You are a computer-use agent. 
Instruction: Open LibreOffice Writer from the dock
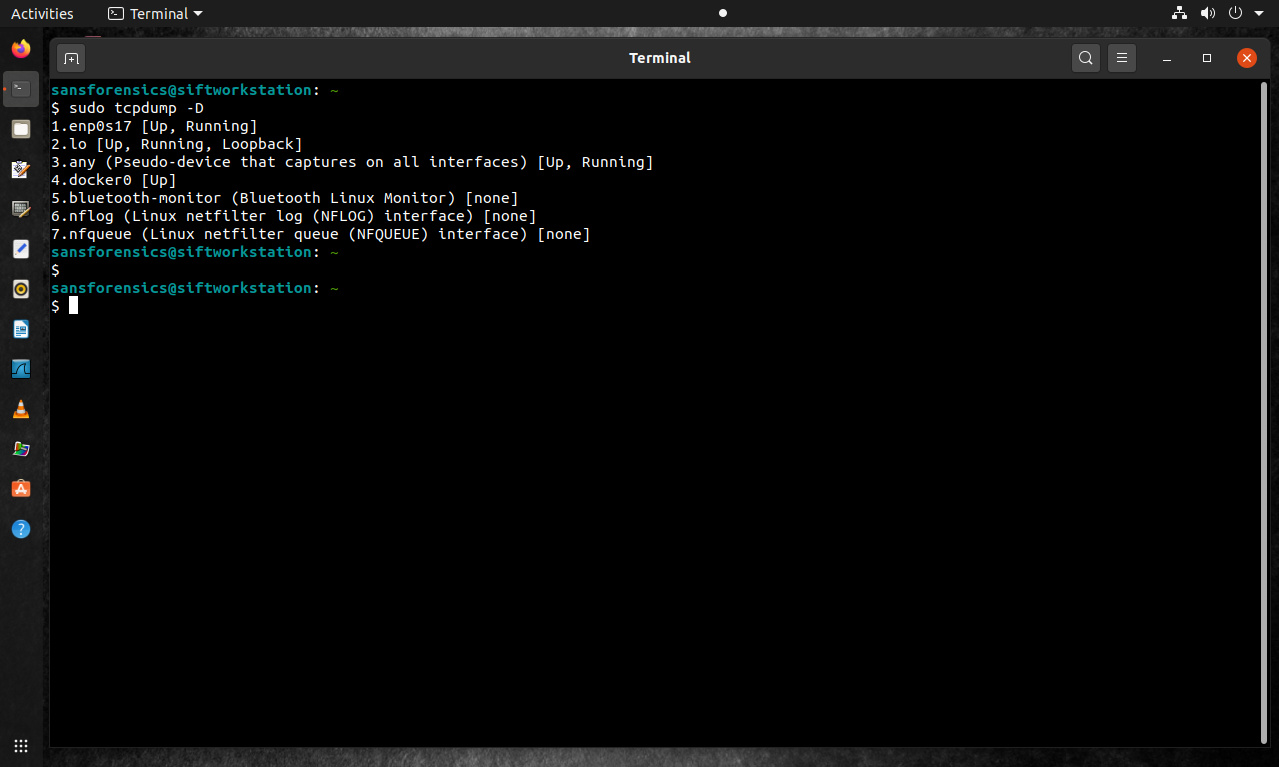(21, 329)
